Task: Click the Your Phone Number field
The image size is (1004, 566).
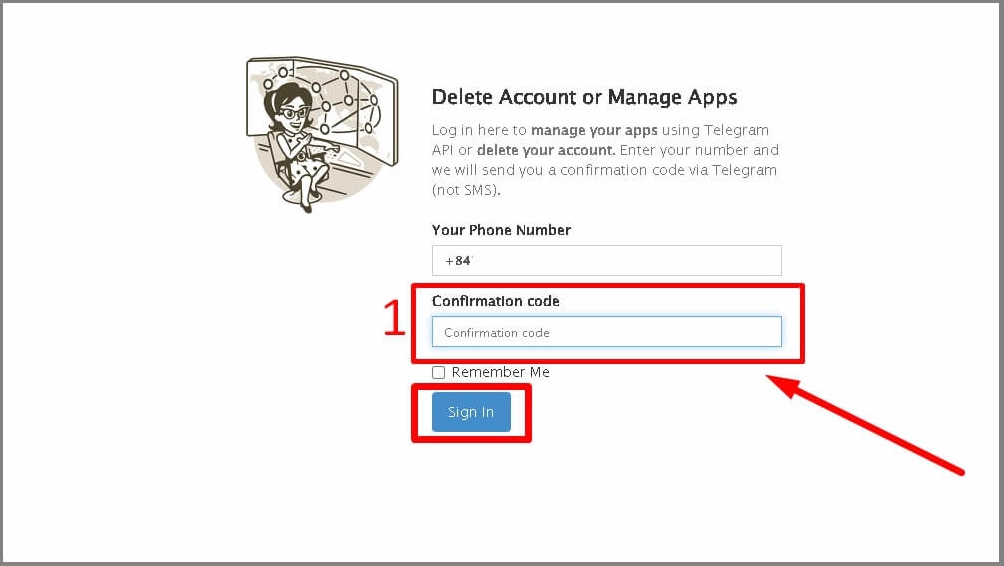Action: (606, 261)
